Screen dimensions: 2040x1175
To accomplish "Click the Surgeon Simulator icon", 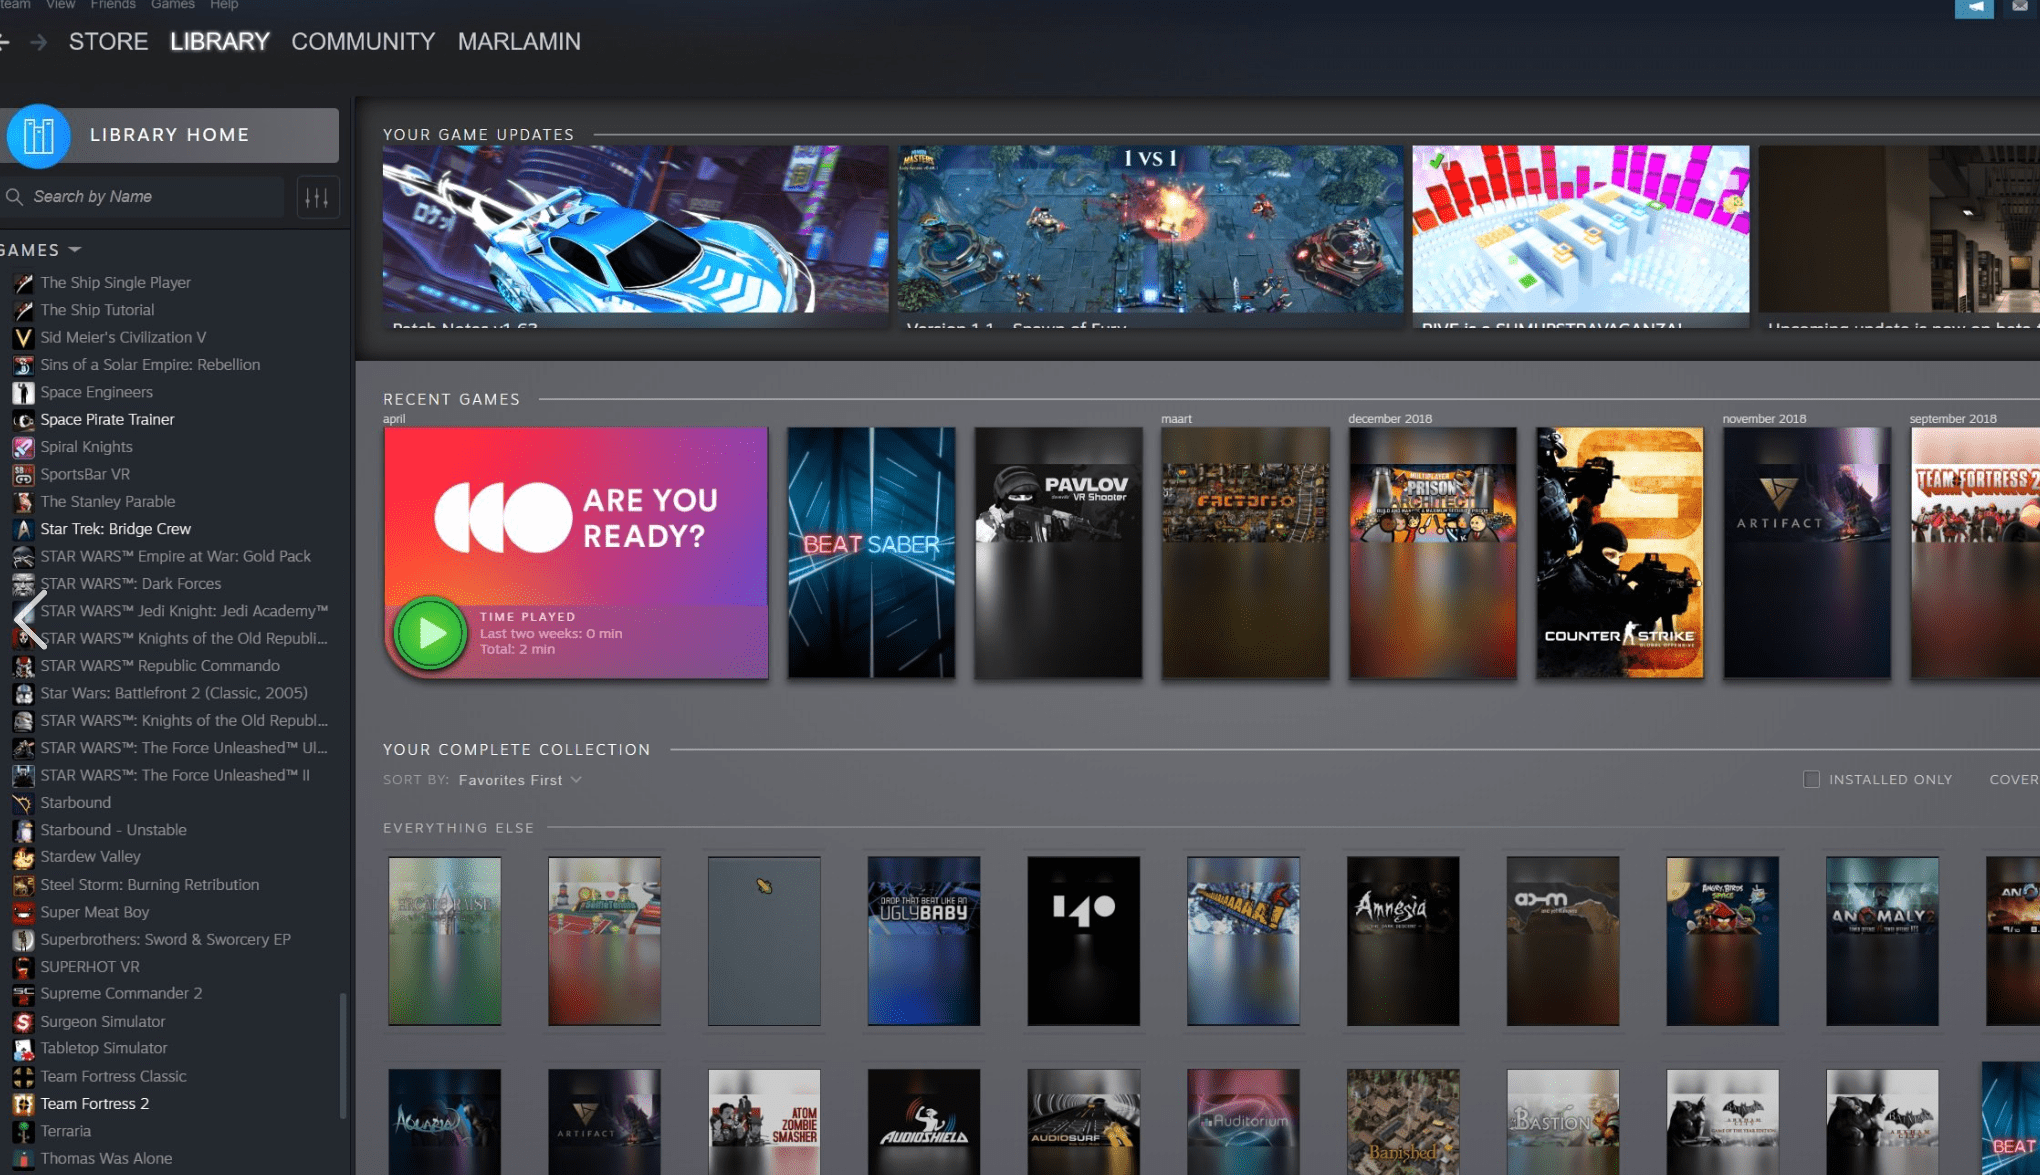I will tap(23, 1022).
